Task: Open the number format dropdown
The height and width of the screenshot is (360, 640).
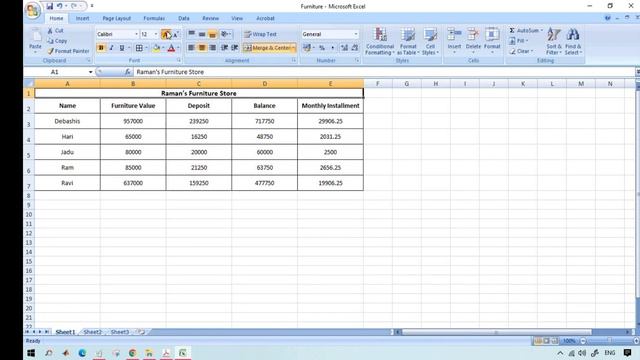Action: 356,34
